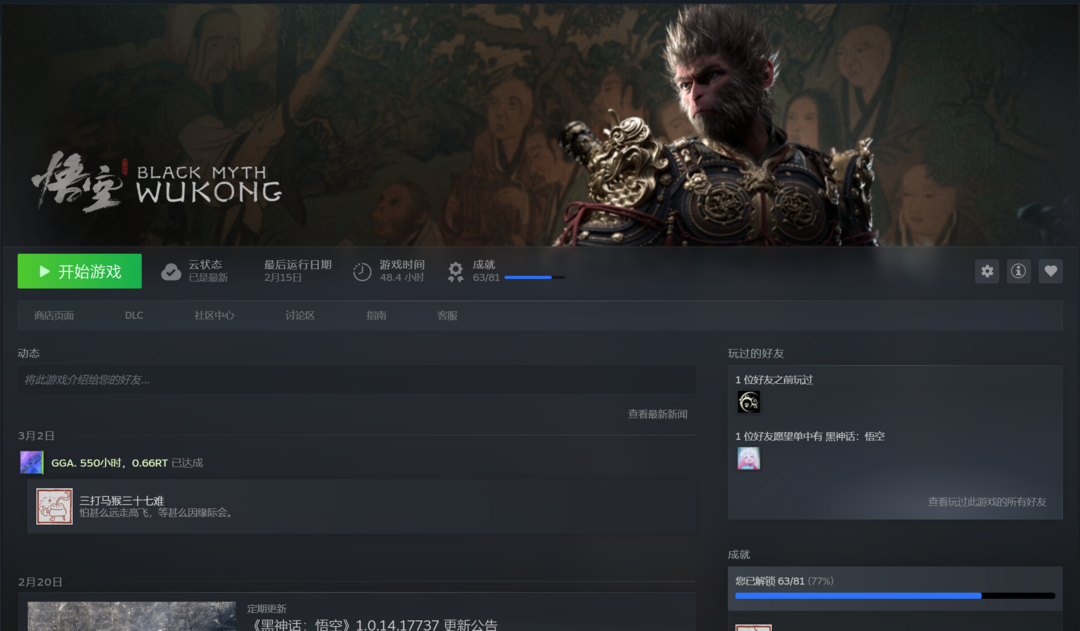Viewport: 1080px width, 631px height.
Task: Click the 2月20日 date heading
Action: [40, 581]
